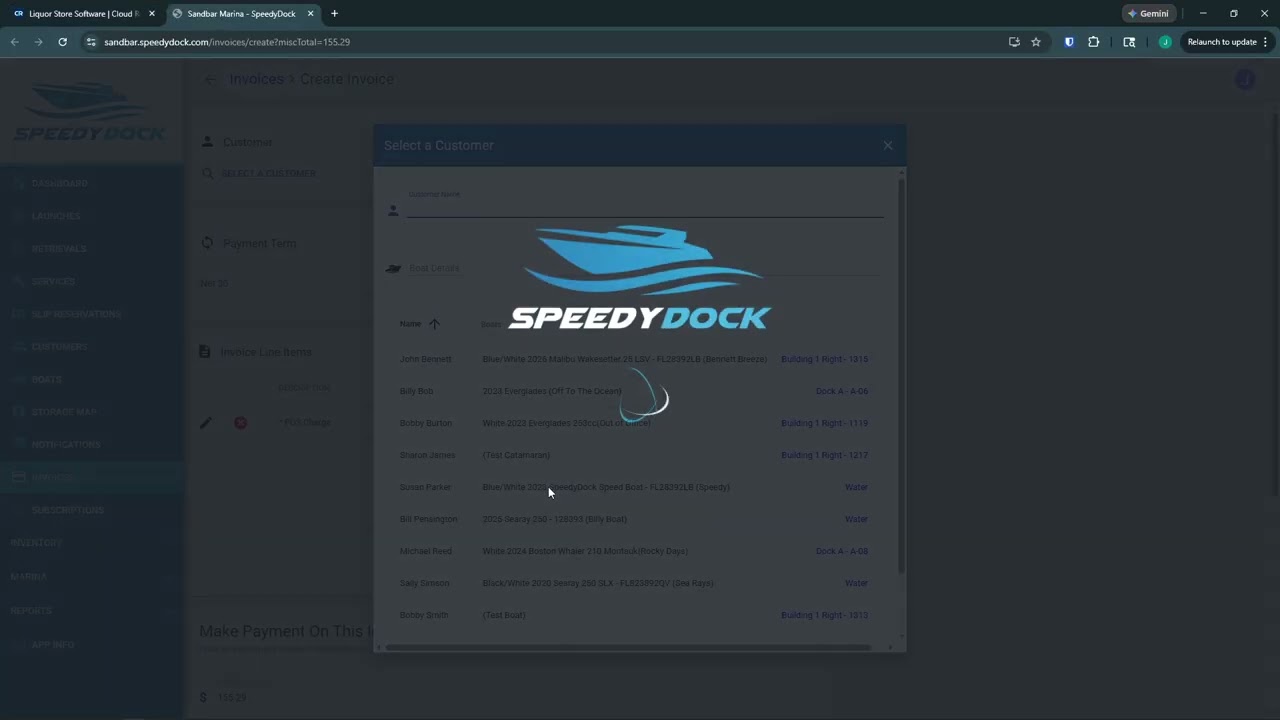Select customer Bill Penanigton
This screenshot has width=1280, height=720.
[x=428, y=519]
